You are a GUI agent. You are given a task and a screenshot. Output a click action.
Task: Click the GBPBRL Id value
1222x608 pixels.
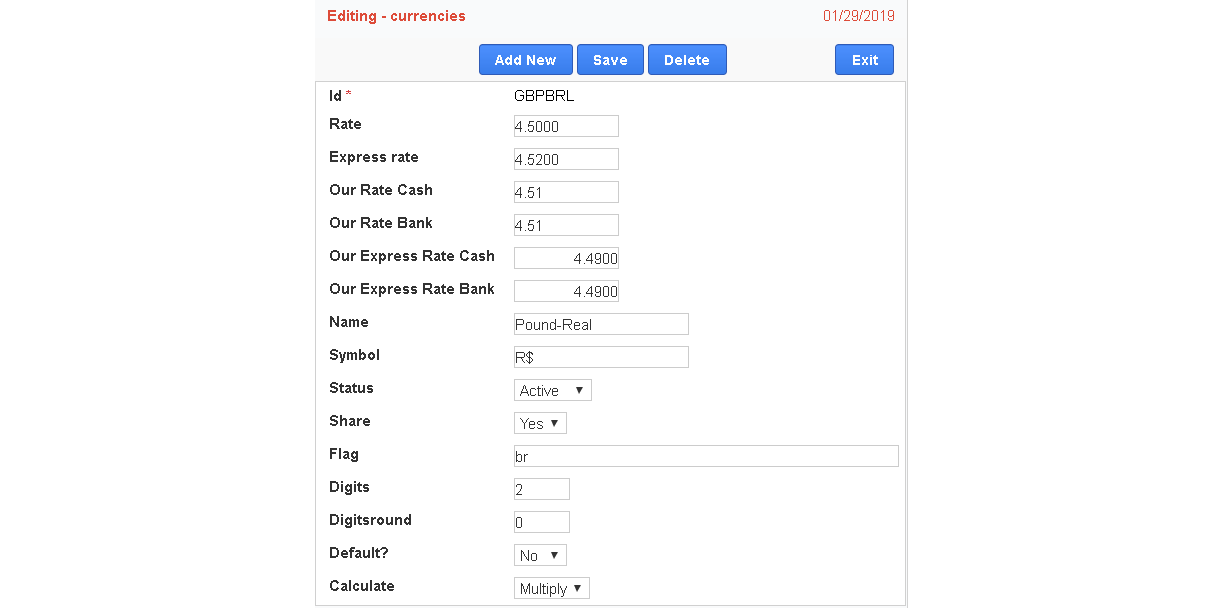pyautogui.click(x=544, y=96)
